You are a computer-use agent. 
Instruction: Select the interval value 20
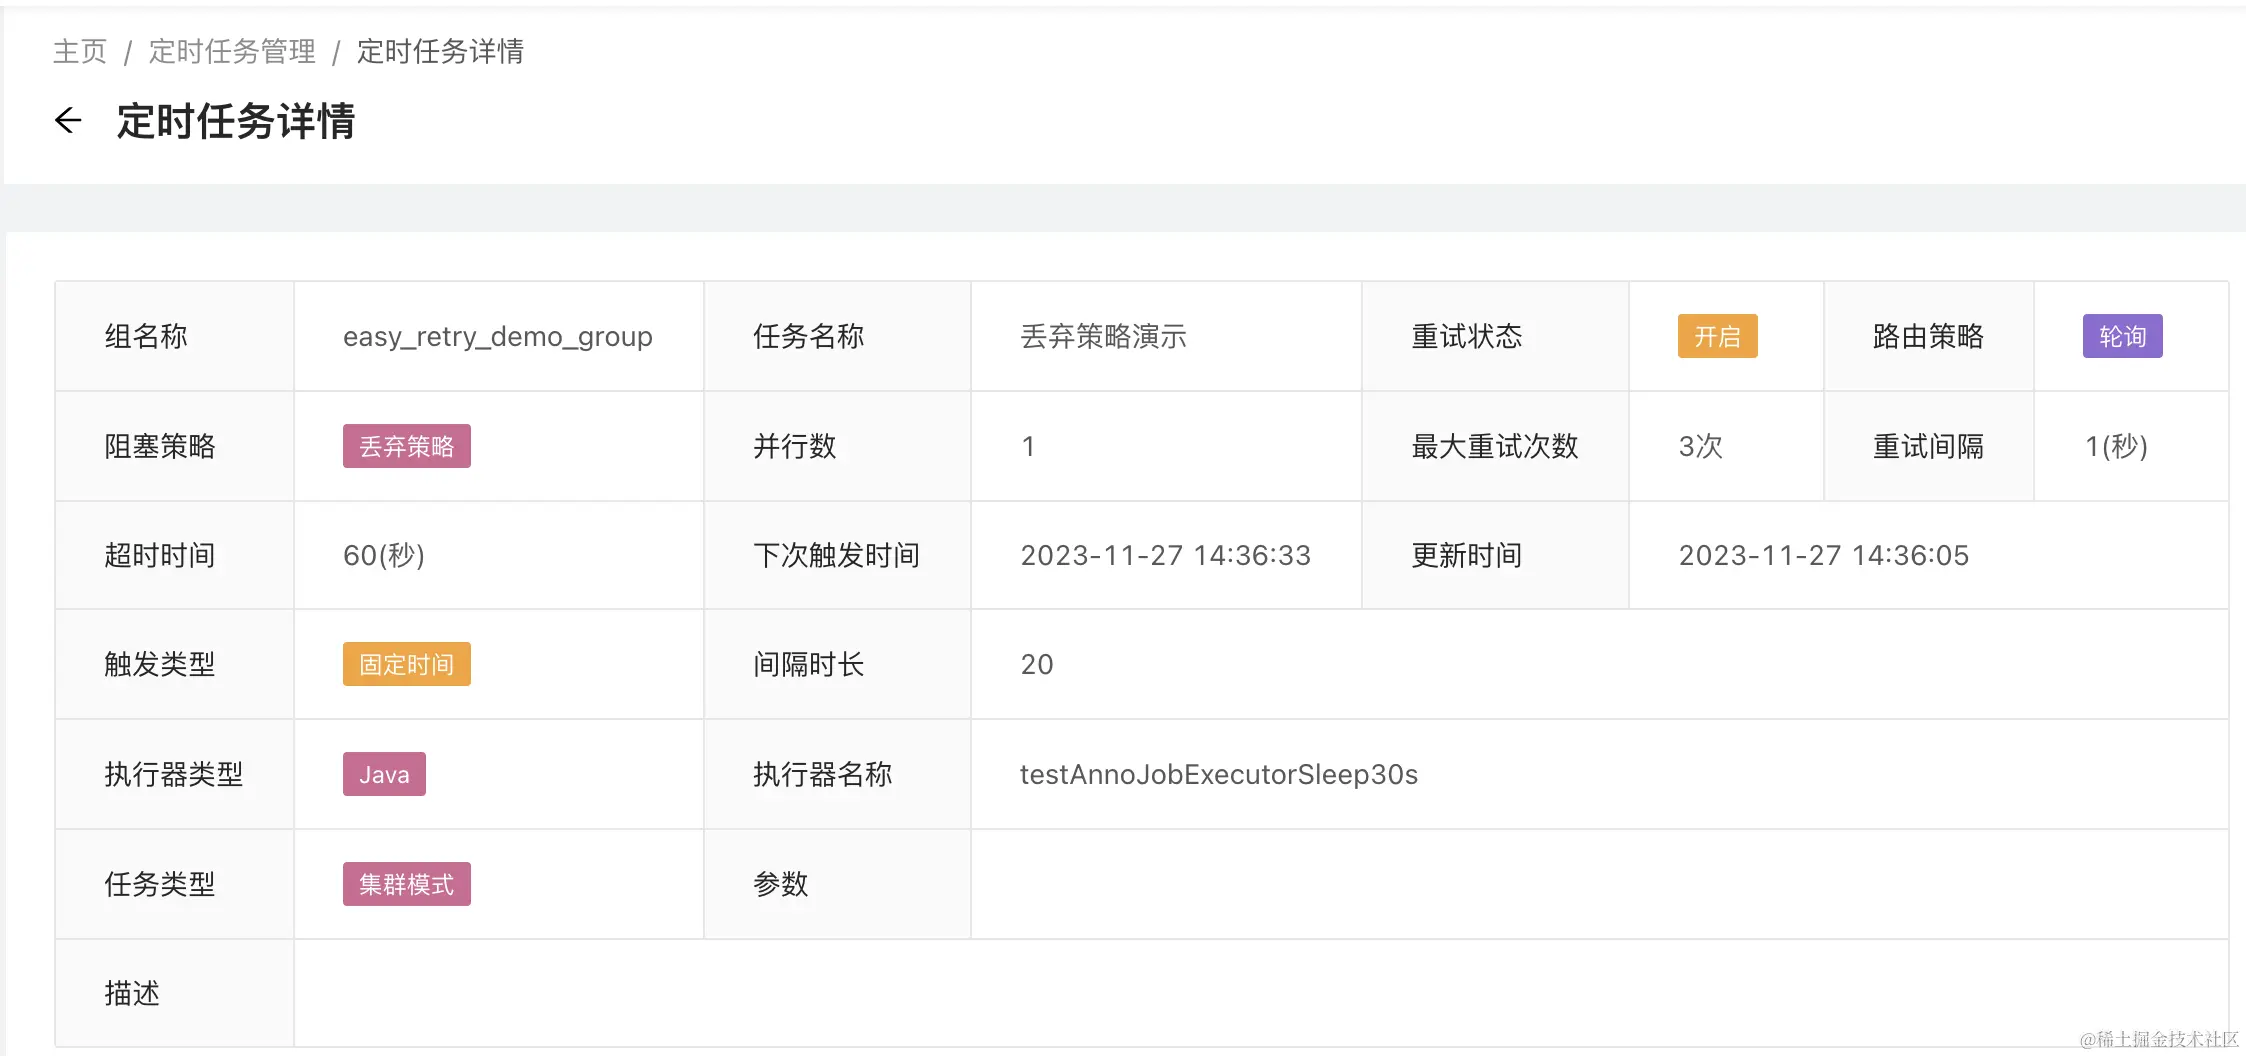(1037, 664)
